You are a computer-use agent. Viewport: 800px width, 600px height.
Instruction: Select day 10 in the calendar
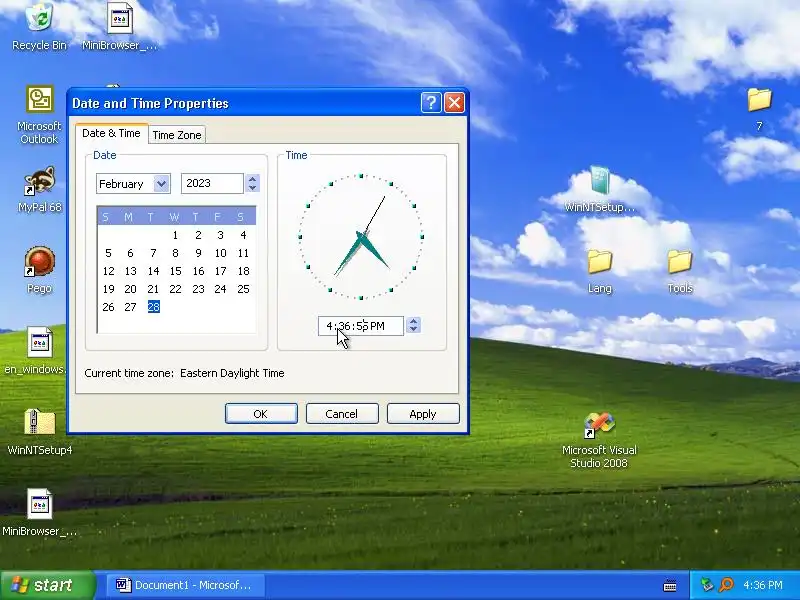tap(220, 253)
